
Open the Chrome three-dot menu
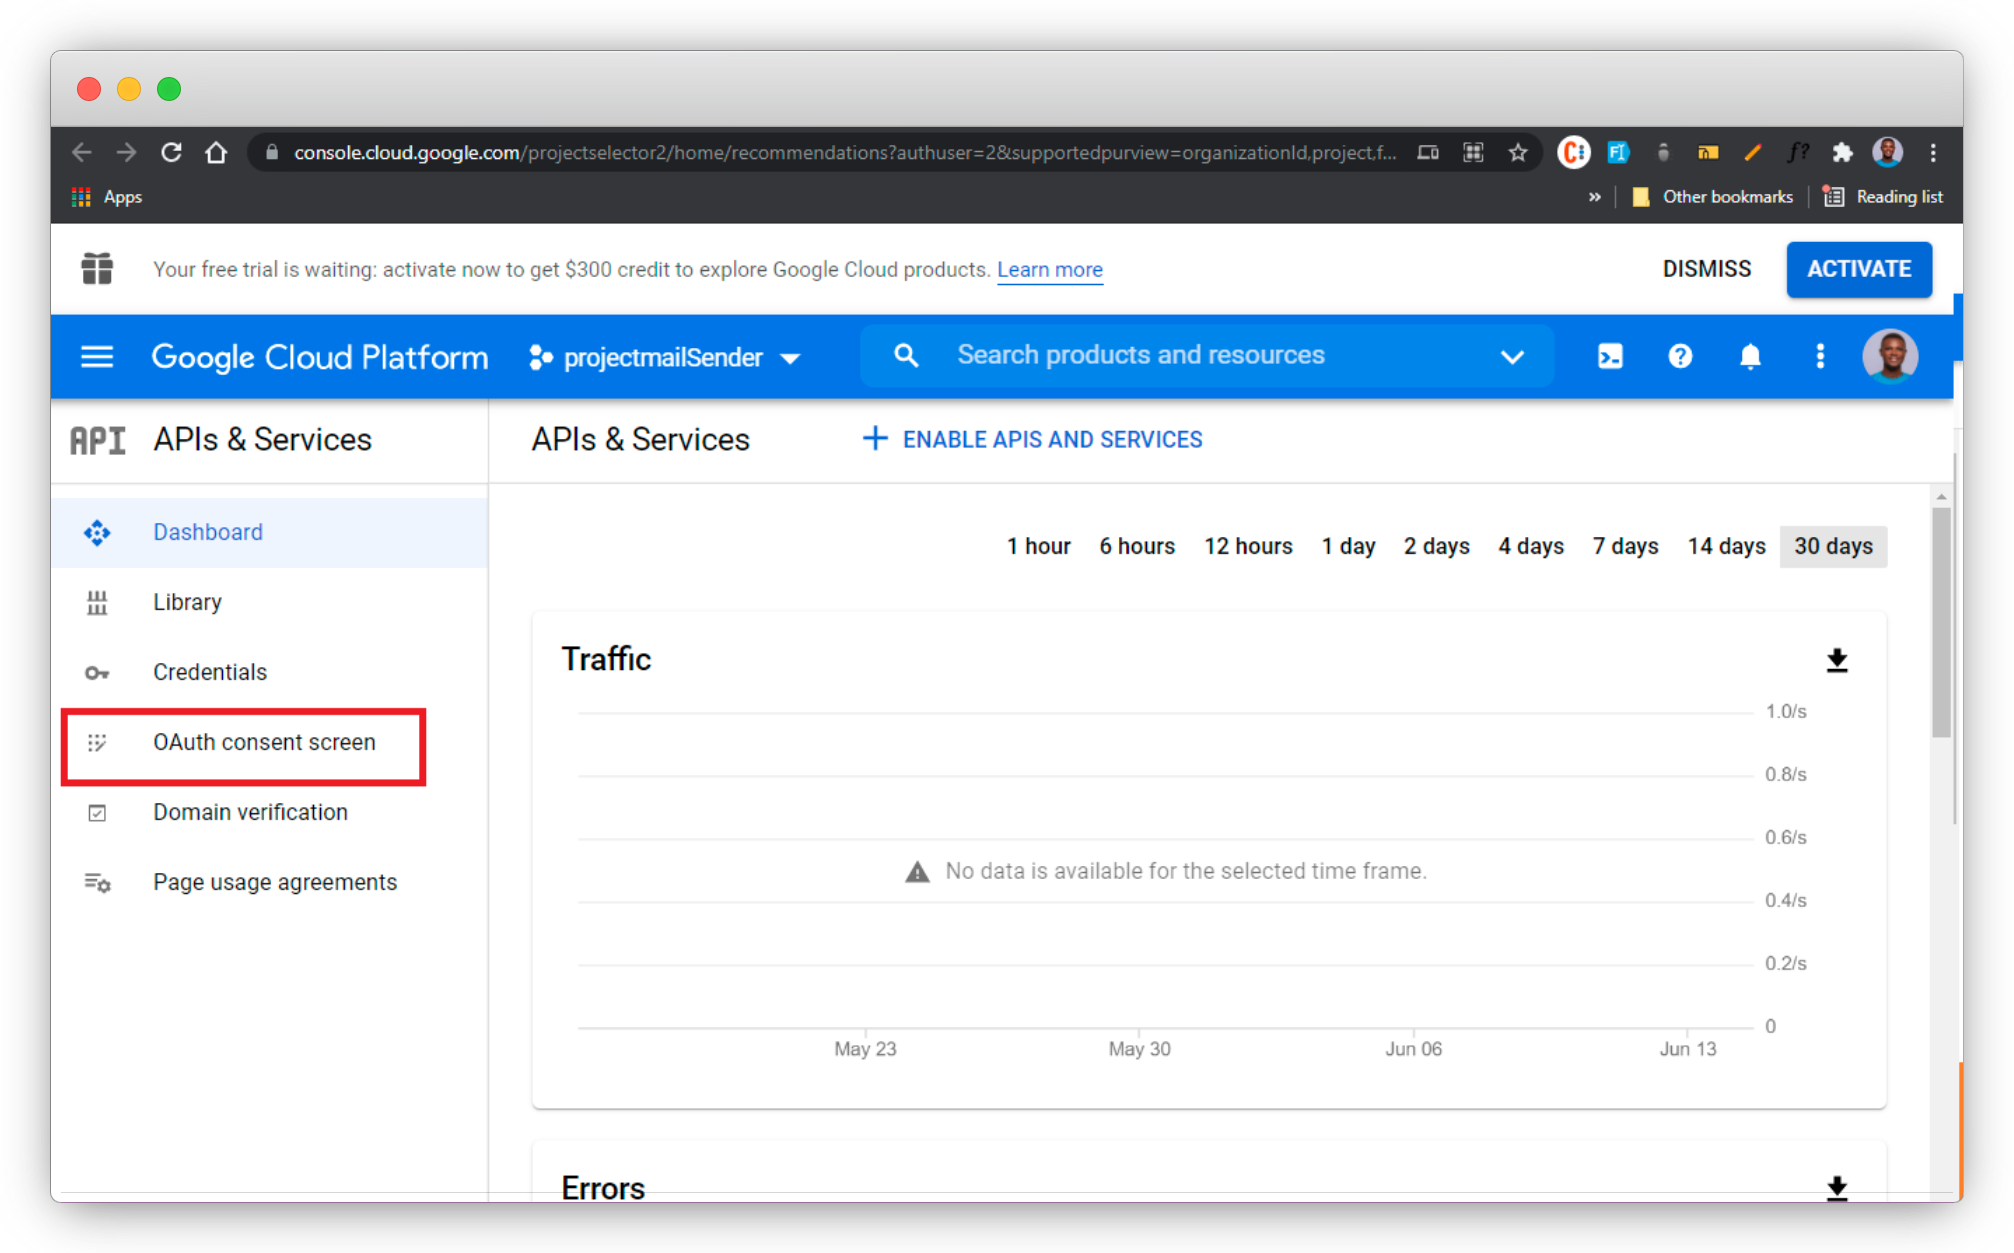[1933, 152]
